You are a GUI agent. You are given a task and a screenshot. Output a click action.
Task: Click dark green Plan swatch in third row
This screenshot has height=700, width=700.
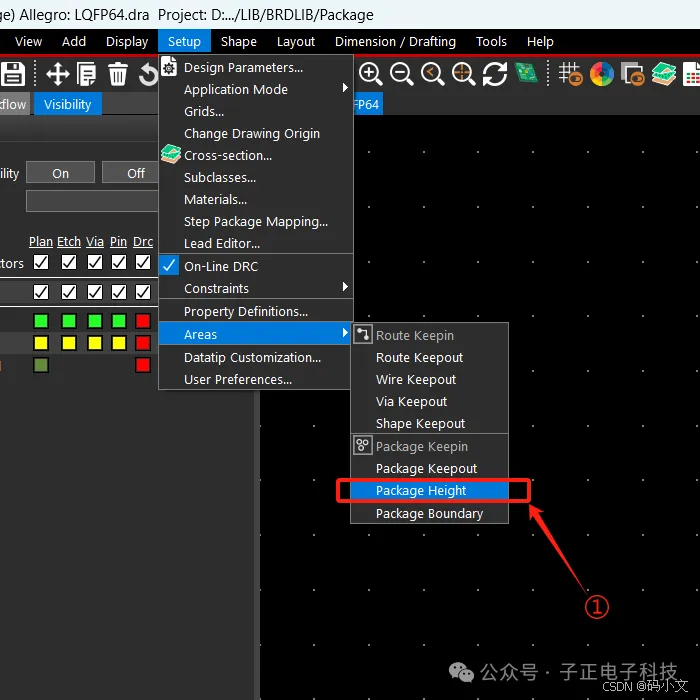point(41,365)
